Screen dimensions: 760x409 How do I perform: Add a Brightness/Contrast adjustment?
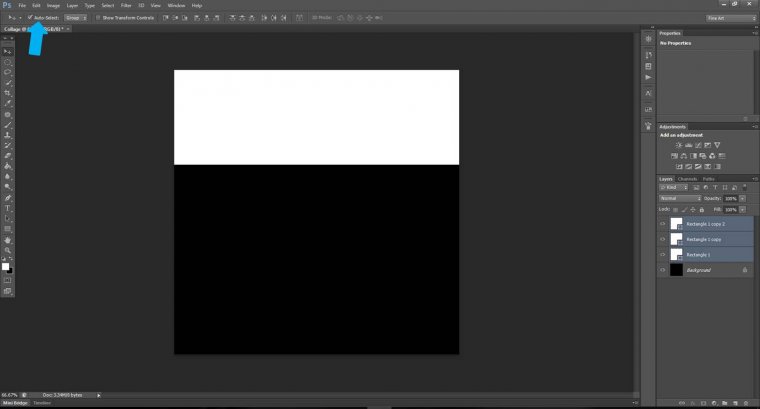(679, 145)
